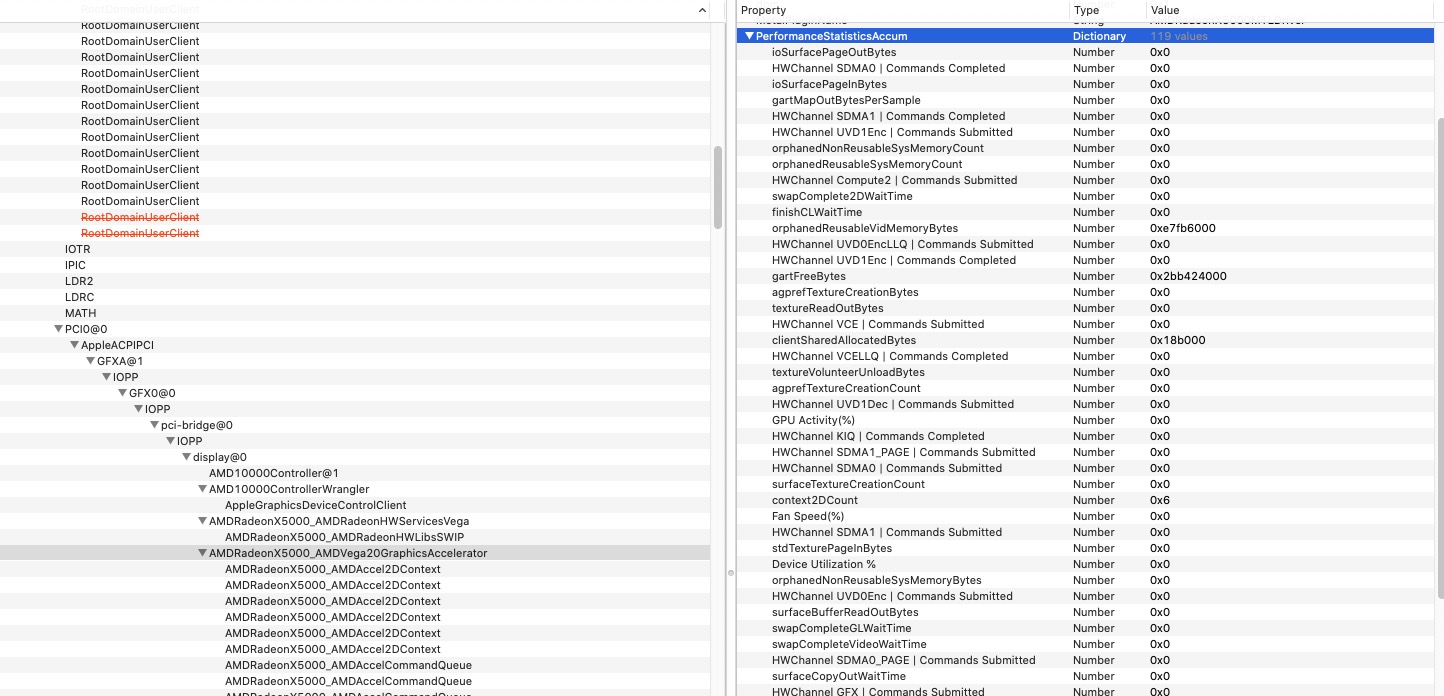Select the first AMDRadeonX5000_AMDAccel2DContext row
Screen dimensions: 1444x696
(x=332, y=569)
